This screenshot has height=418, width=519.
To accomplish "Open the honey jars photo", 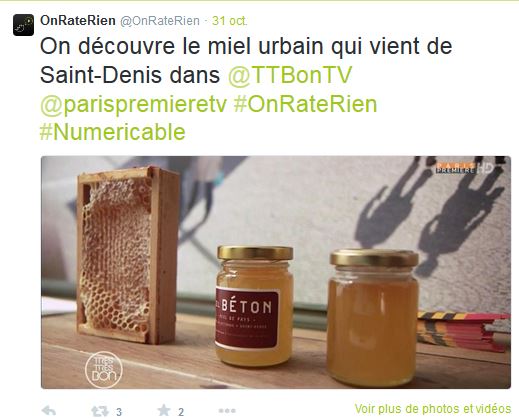I will coord(276,272).
